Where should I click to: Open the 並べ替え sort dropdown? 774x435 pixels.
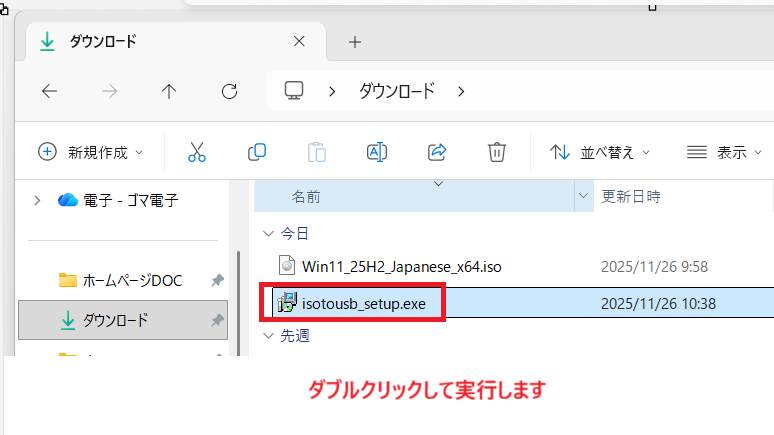coord(600,152)
